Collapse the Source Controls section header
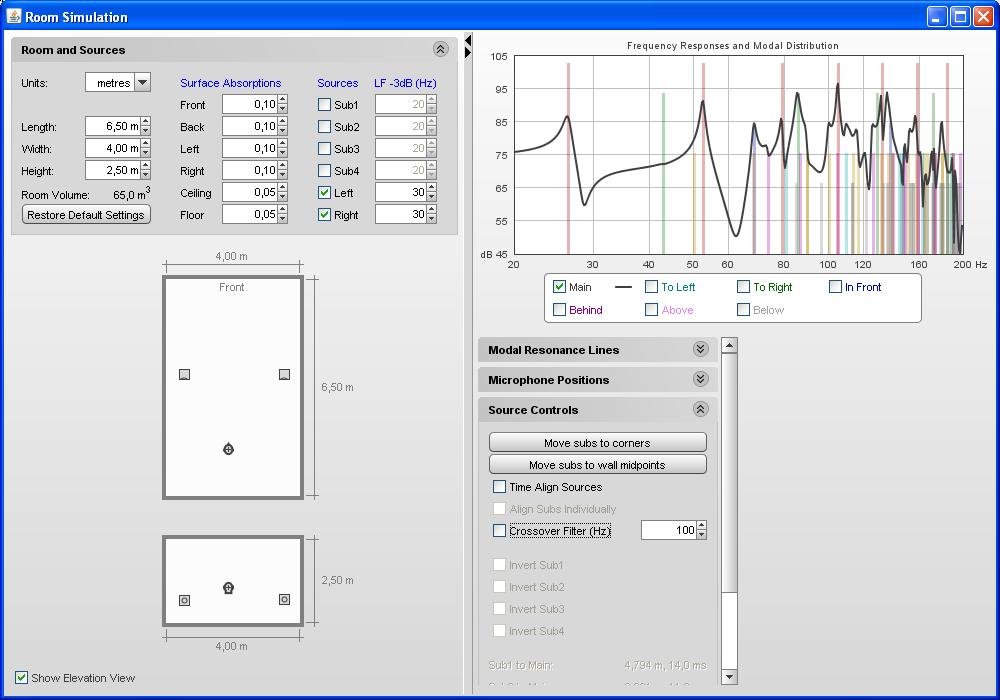Viewport: 1000px width, 700px height. (700, 410)
